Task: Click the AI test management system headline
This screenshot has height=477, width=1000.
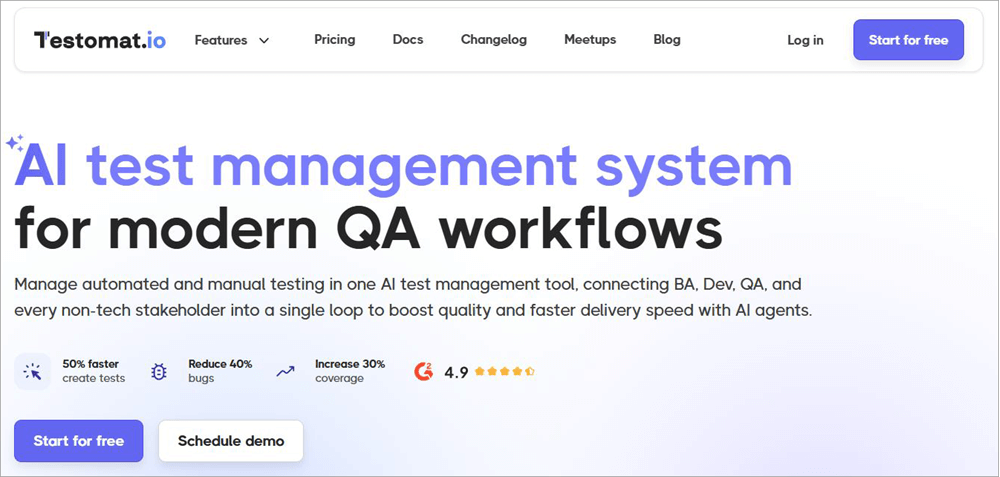Action: point(404,166)
